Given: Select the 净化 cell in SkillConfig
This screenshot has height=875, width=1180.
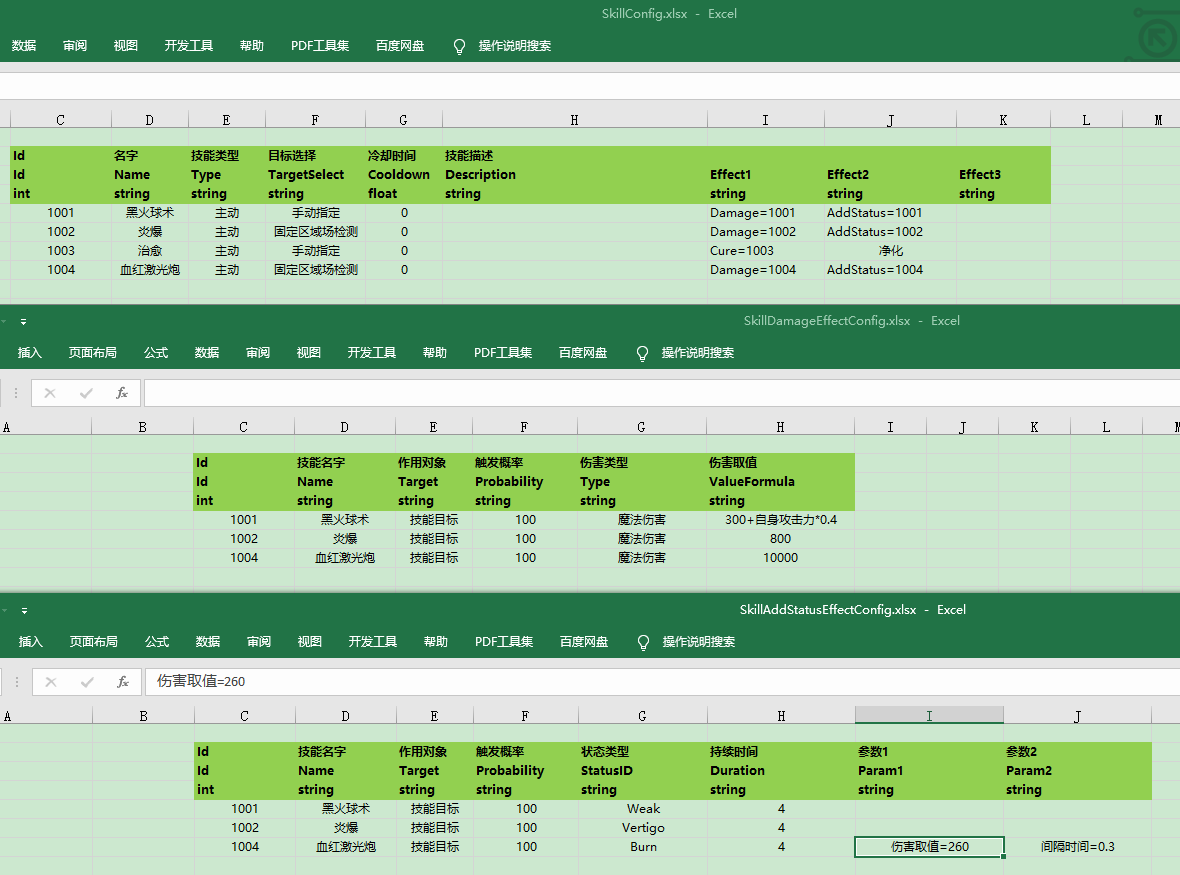Looking at the screenshot, I should [x=890, y=251].
